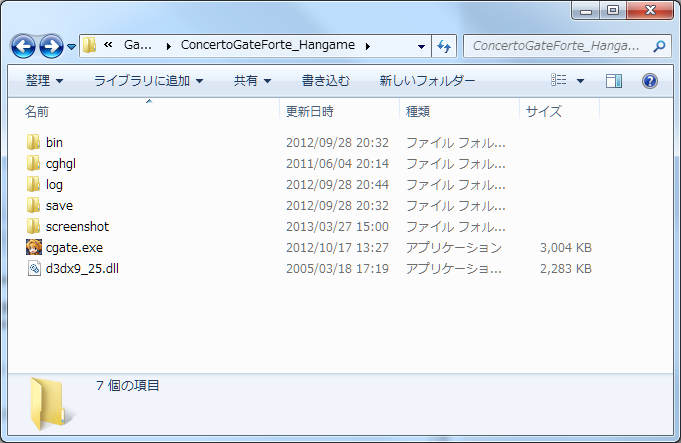Select the bin folder icon
The image size is (681, 443).
(x=33, y=142)
